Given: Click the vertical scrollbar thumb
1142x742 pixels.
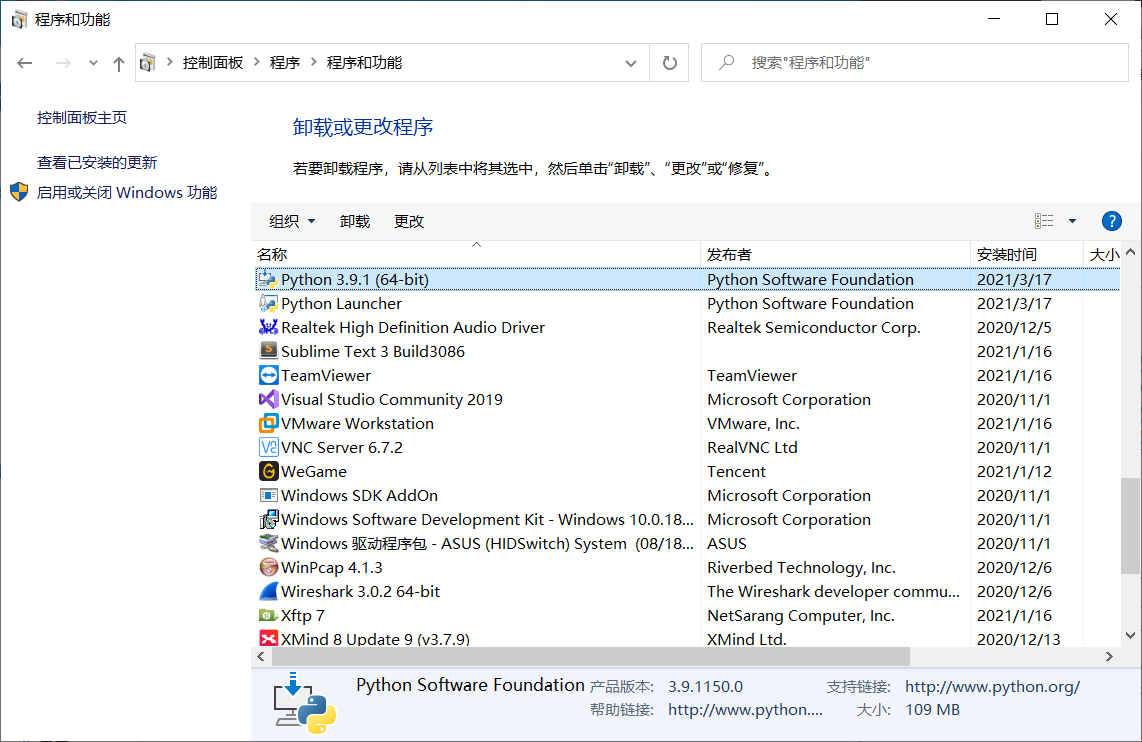Looking at the screenshot, I should (1130, 525).
